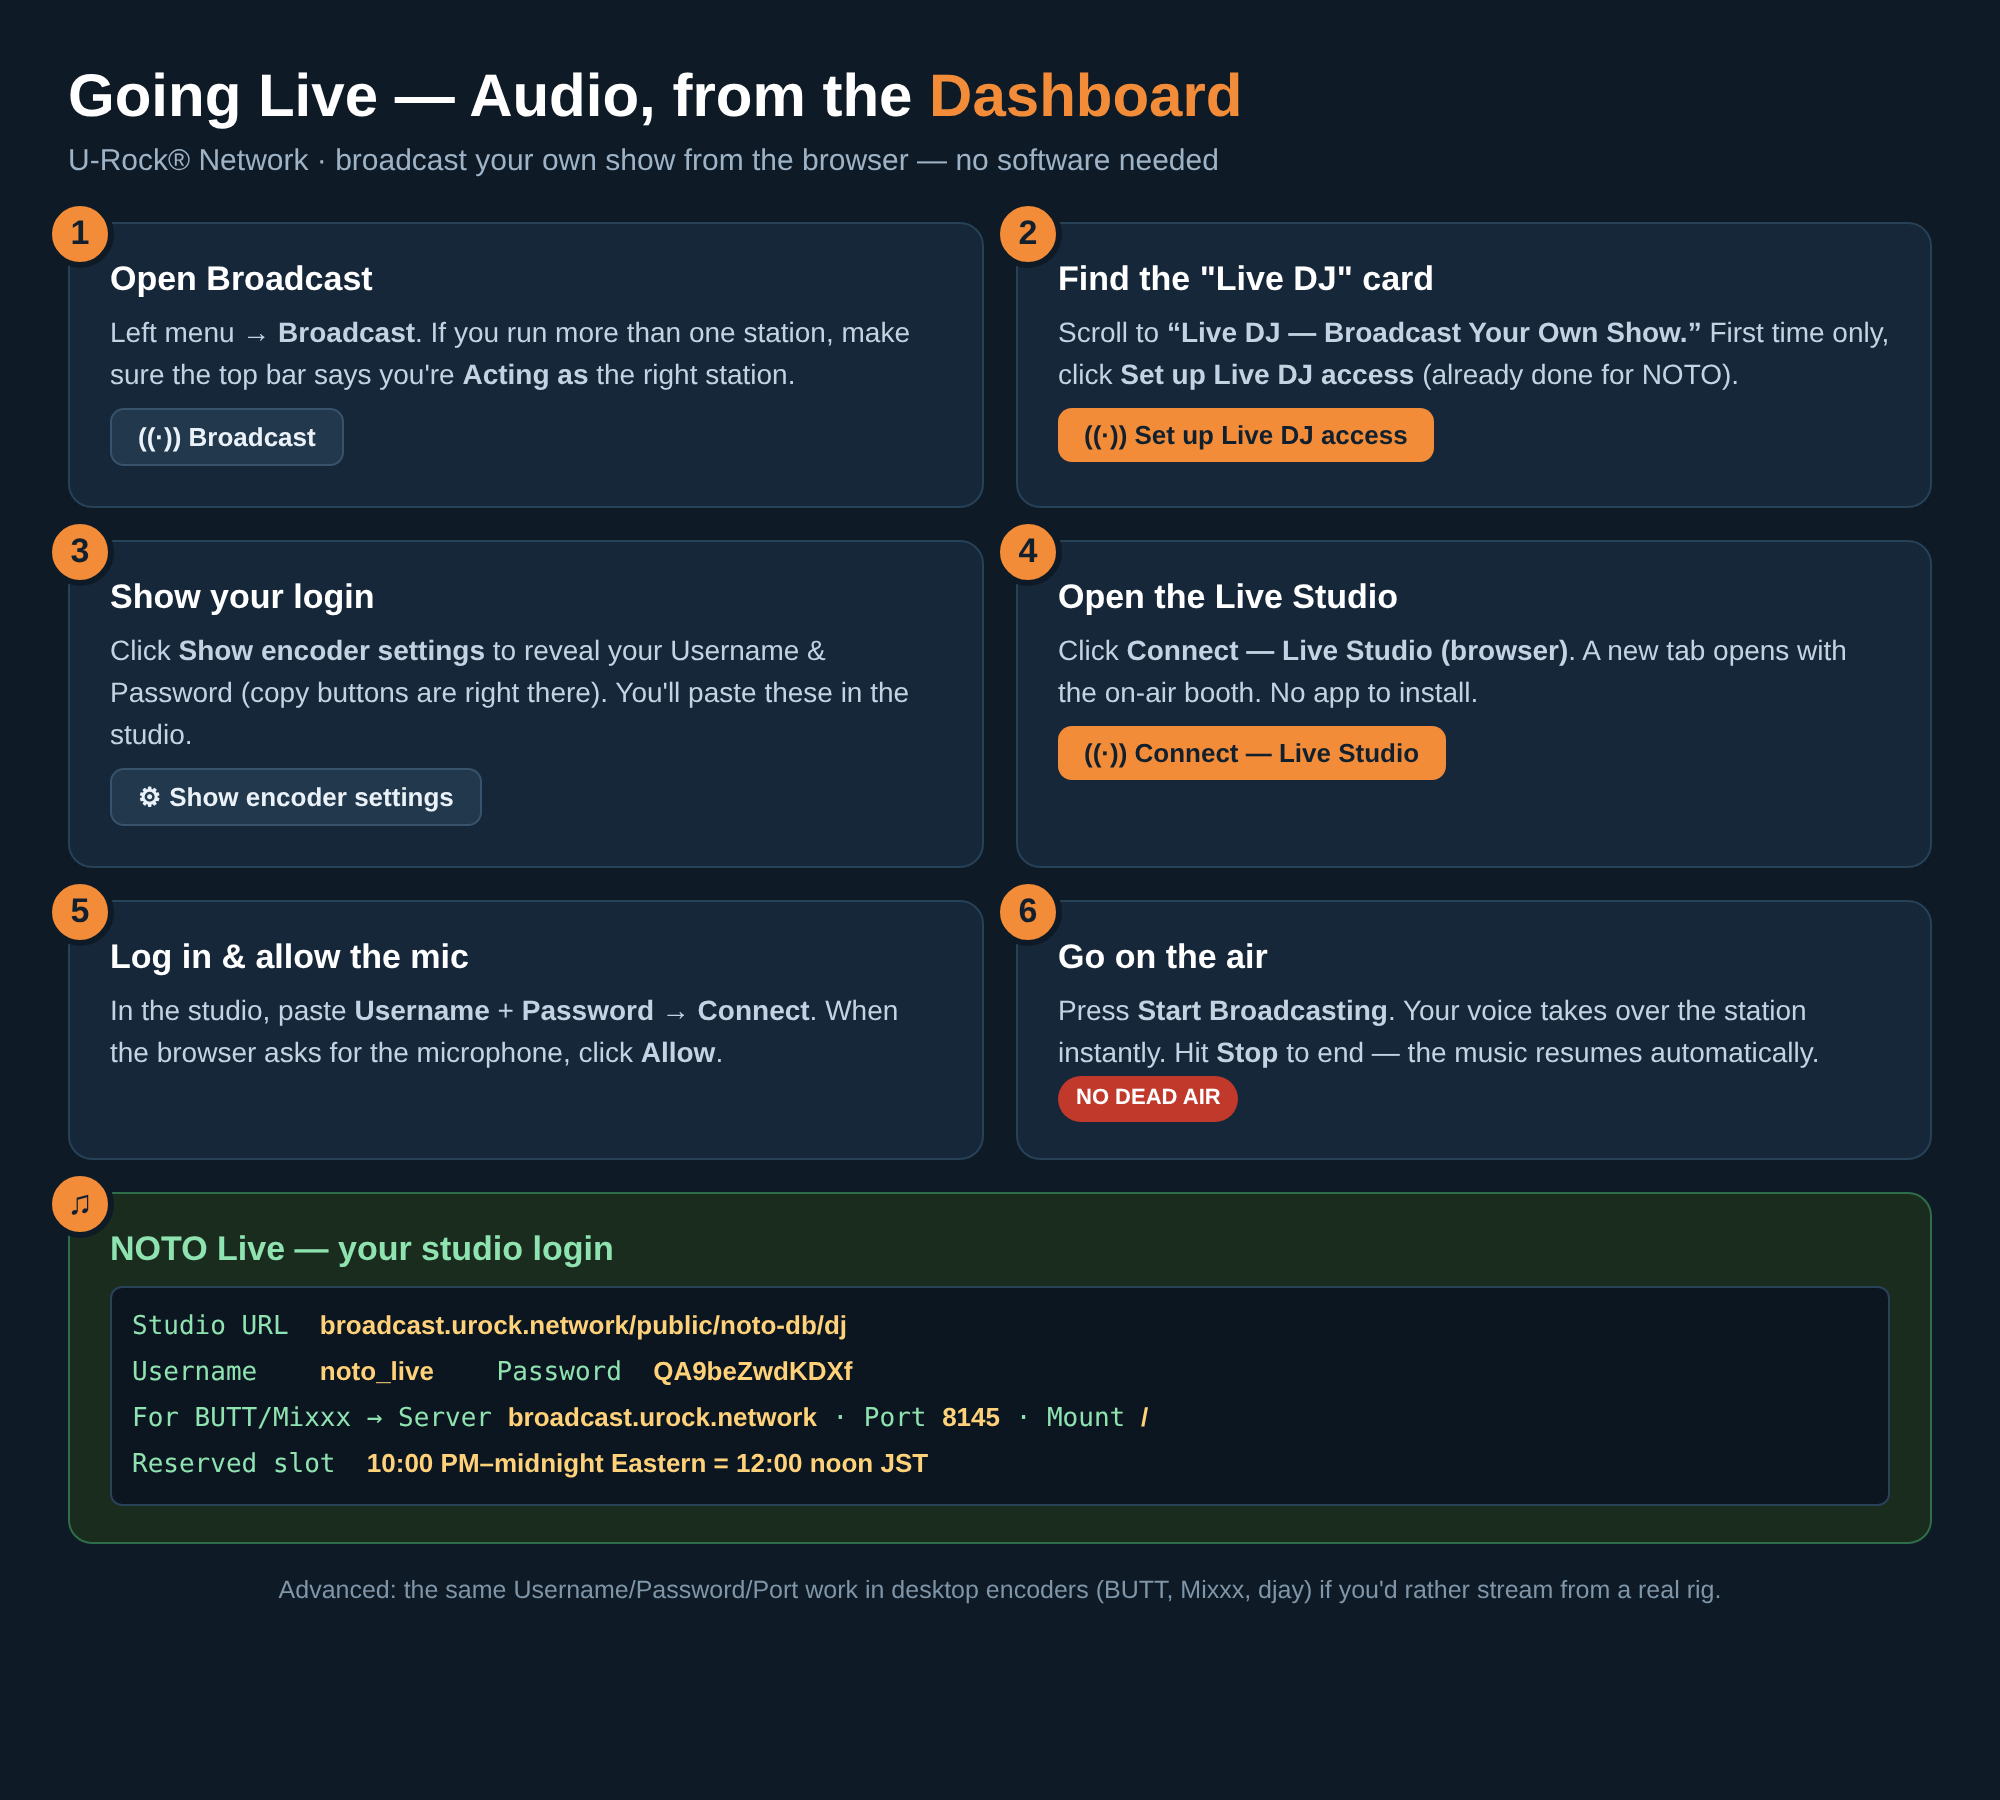Select the password QA9beZwdKDXf

pyautogui.click(x=753, y=1371)
